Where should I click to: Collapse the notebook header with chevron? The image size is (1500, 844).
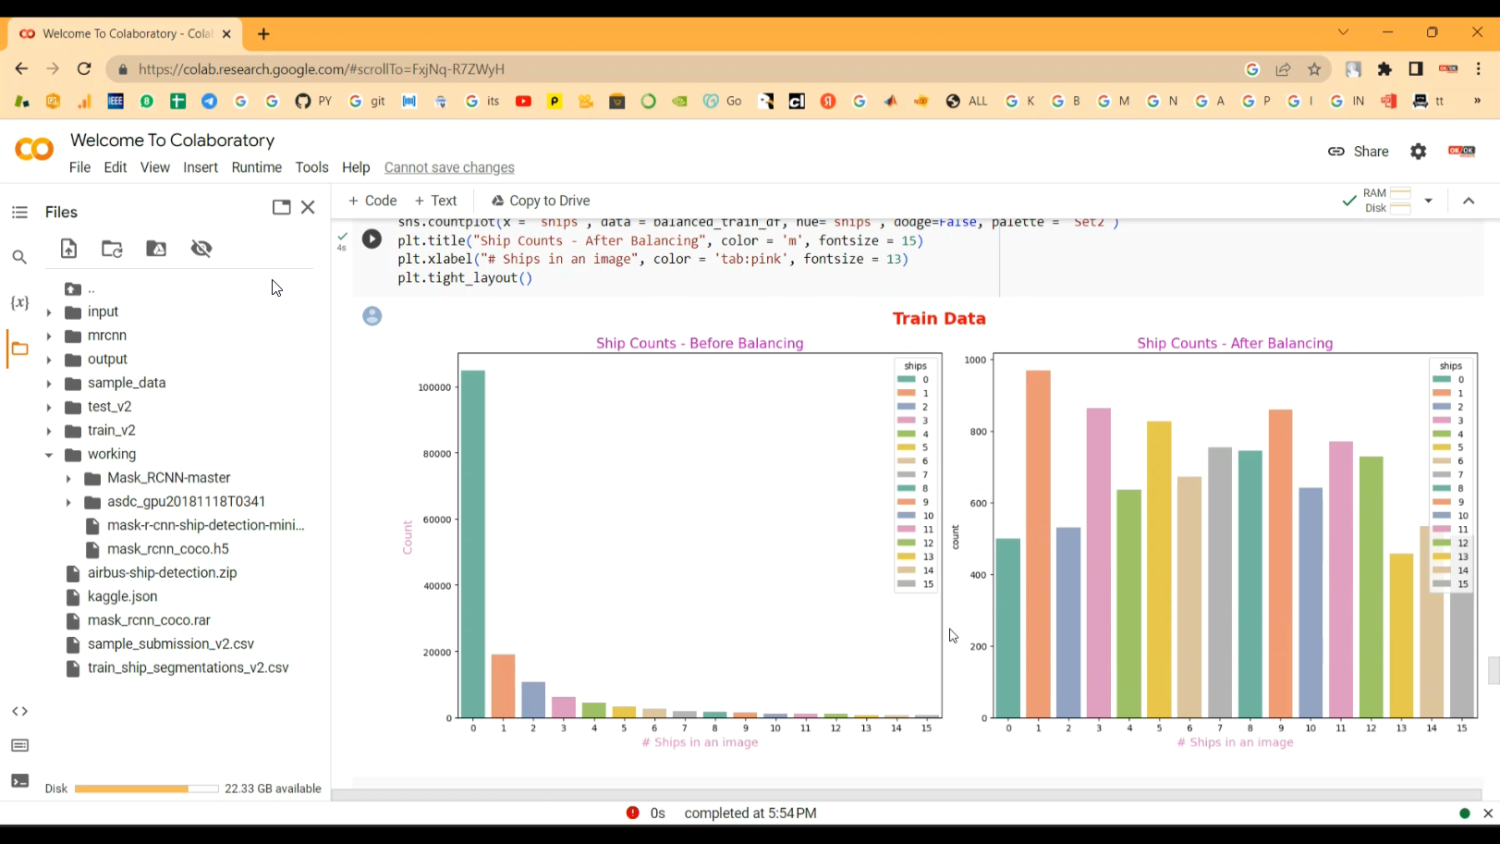tap(1468, 201)
